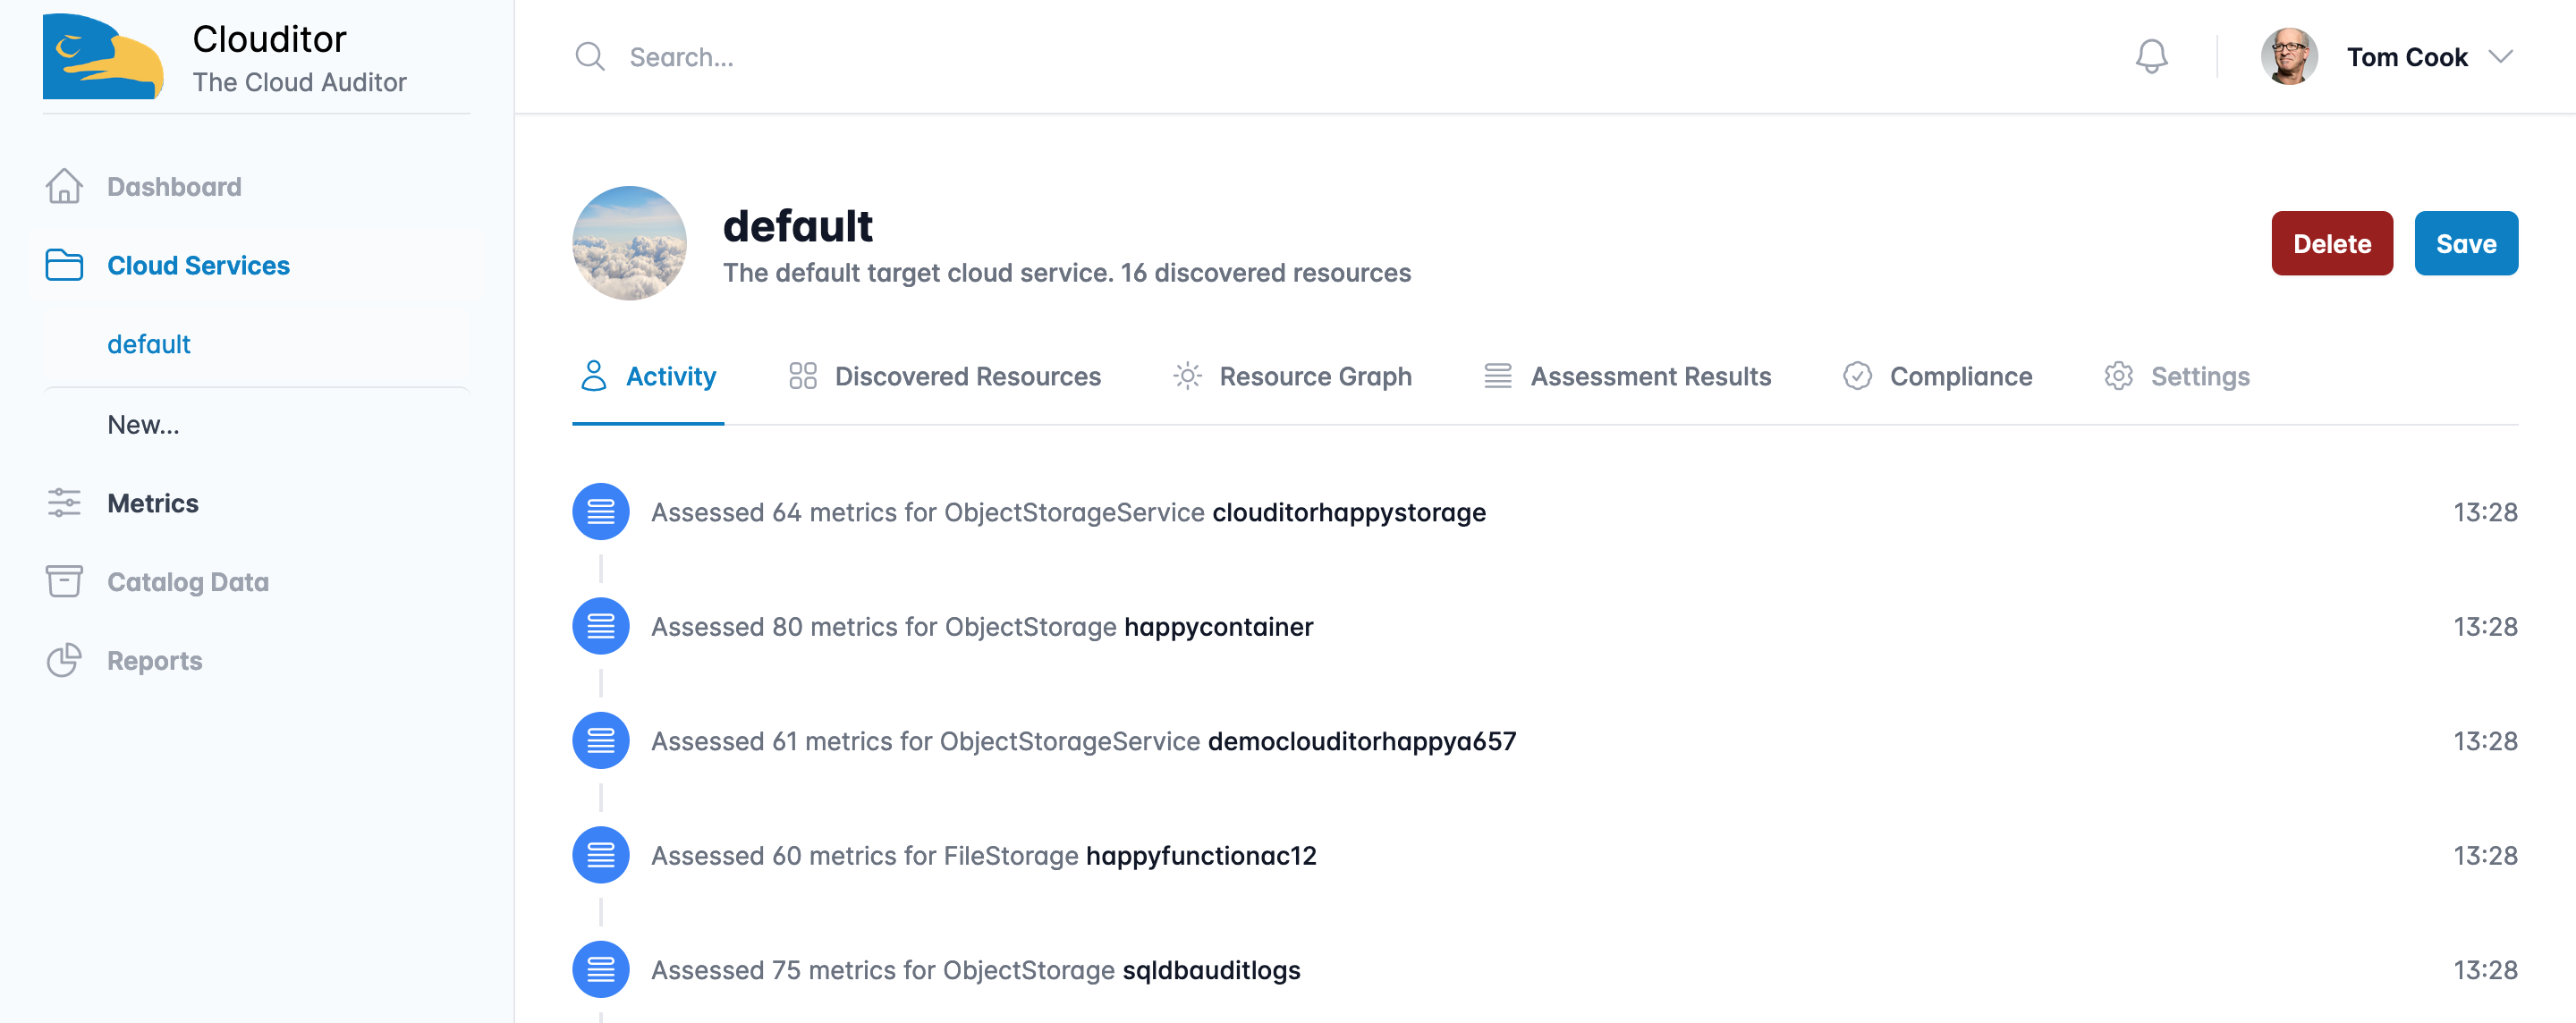Click 13:28 timestamp on clouditorhappystorage row
The image size is (2576, 1023).
point(2484,512)
